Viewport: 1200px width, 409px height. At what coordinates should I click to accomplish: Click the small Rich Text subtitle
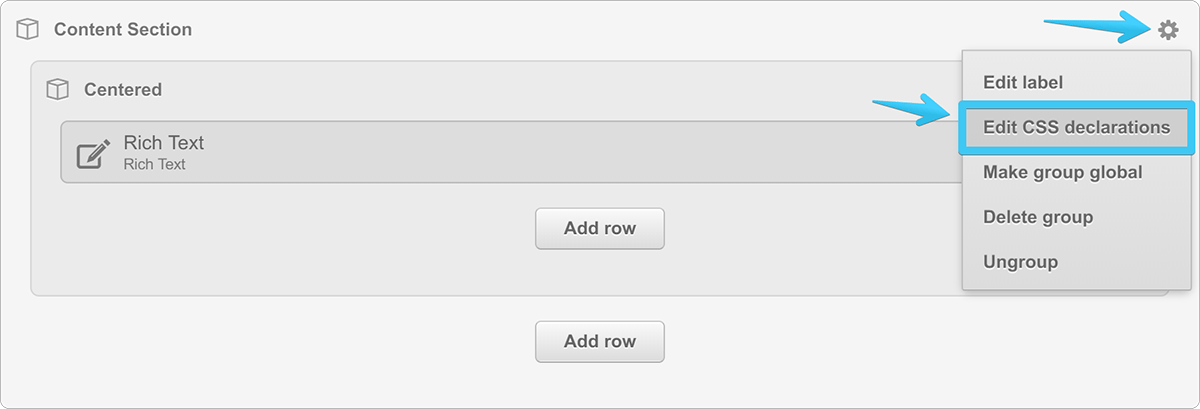(x=155, y=164)
